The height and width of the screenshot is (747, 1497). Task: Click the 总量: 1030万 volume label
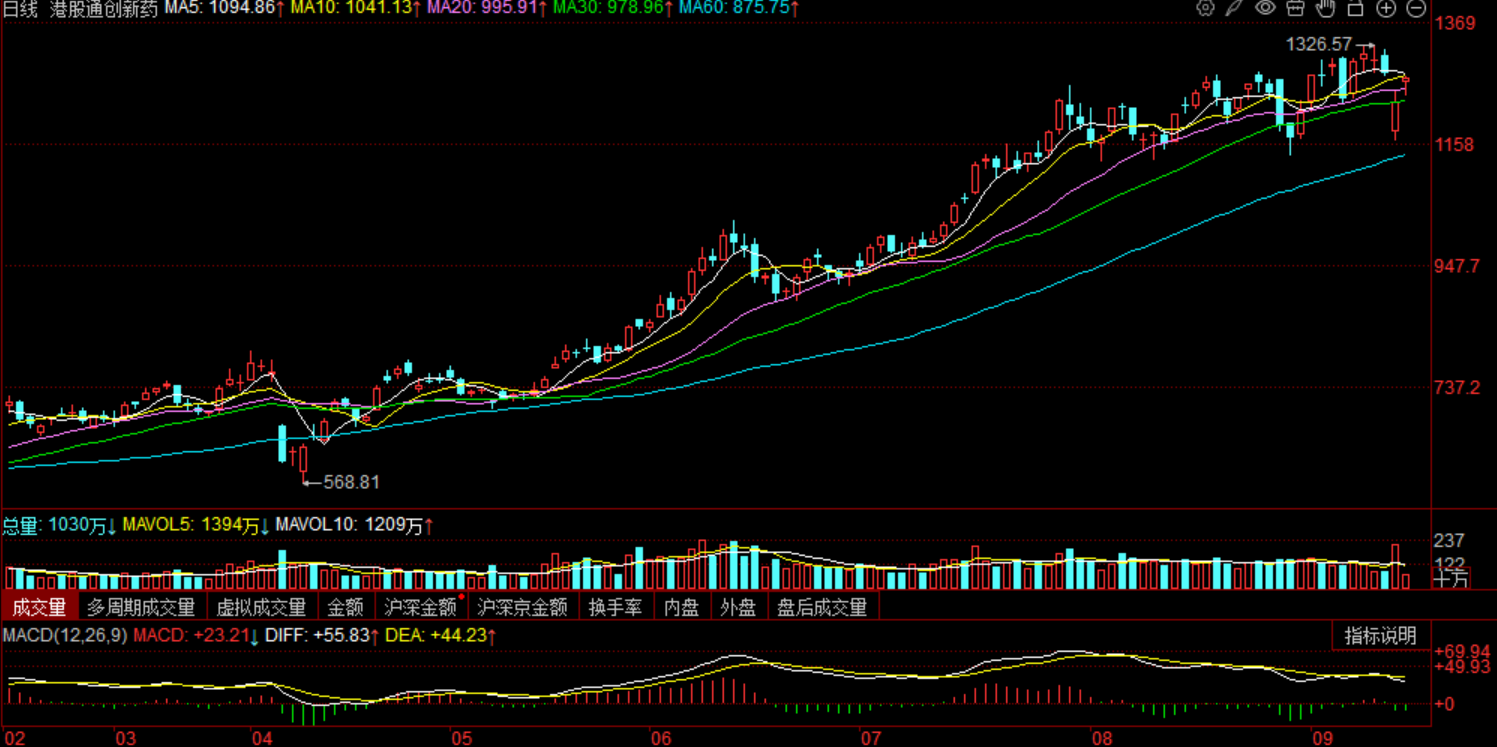coord(59,525)
